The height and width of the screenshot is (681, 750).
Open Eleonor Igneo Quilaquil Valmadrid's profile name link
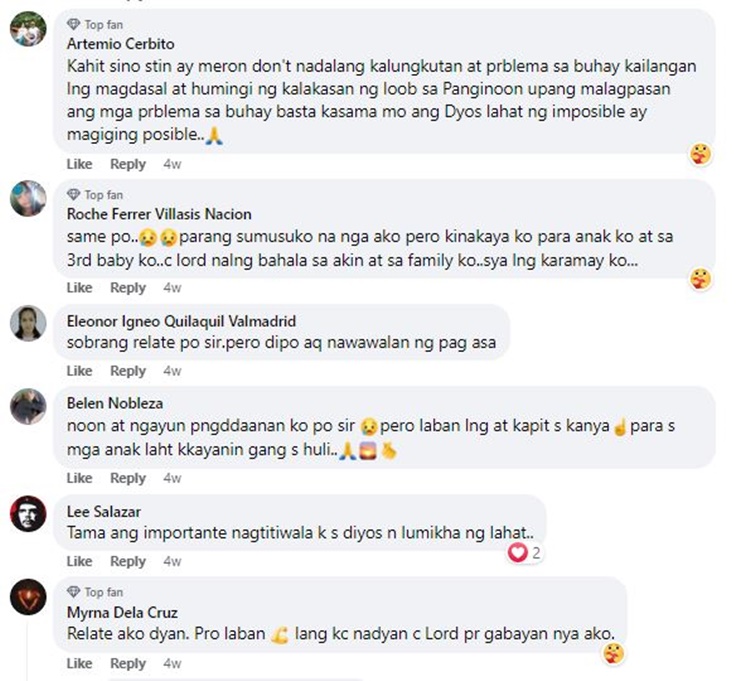[x=181, y=321]
